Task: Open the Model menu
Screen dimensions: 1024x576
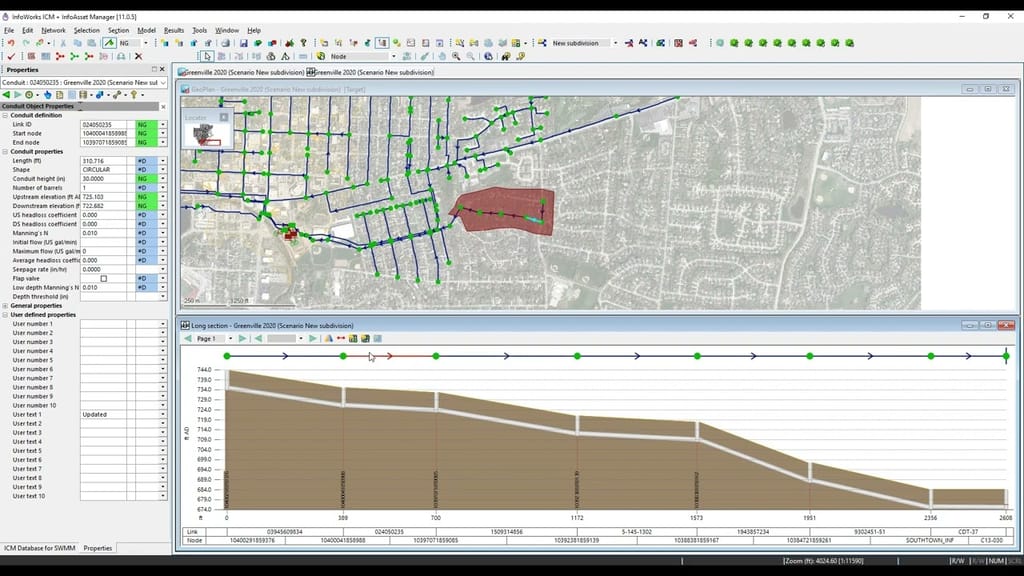Action: 146,30
